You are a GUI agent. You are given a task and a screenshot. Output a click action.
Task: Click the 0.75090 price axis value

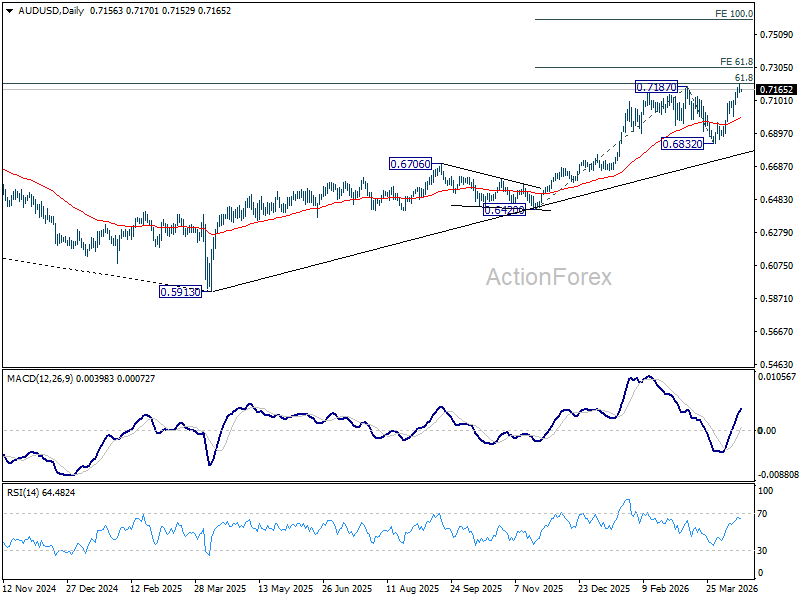(777, 35)
